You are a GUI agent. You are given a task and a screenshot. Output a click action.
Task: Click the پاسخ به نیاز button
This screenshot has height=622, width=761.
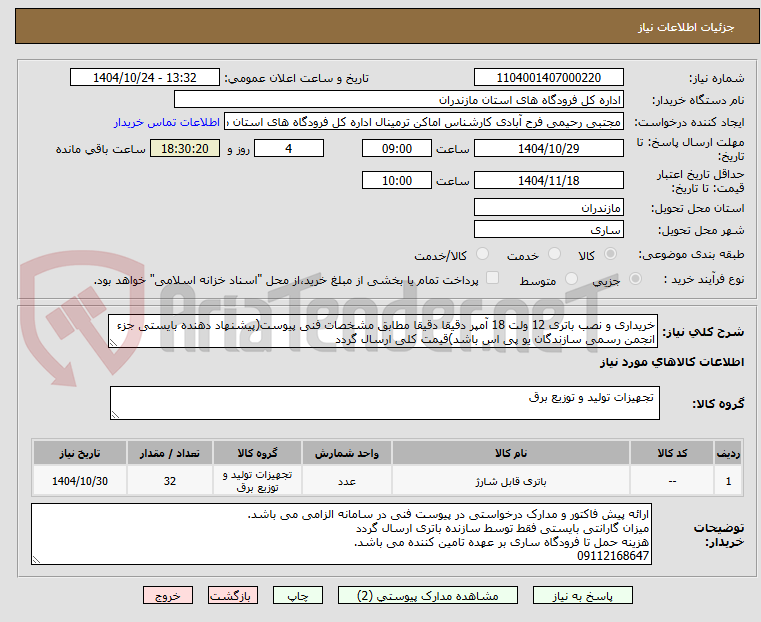tap(582, 595)
